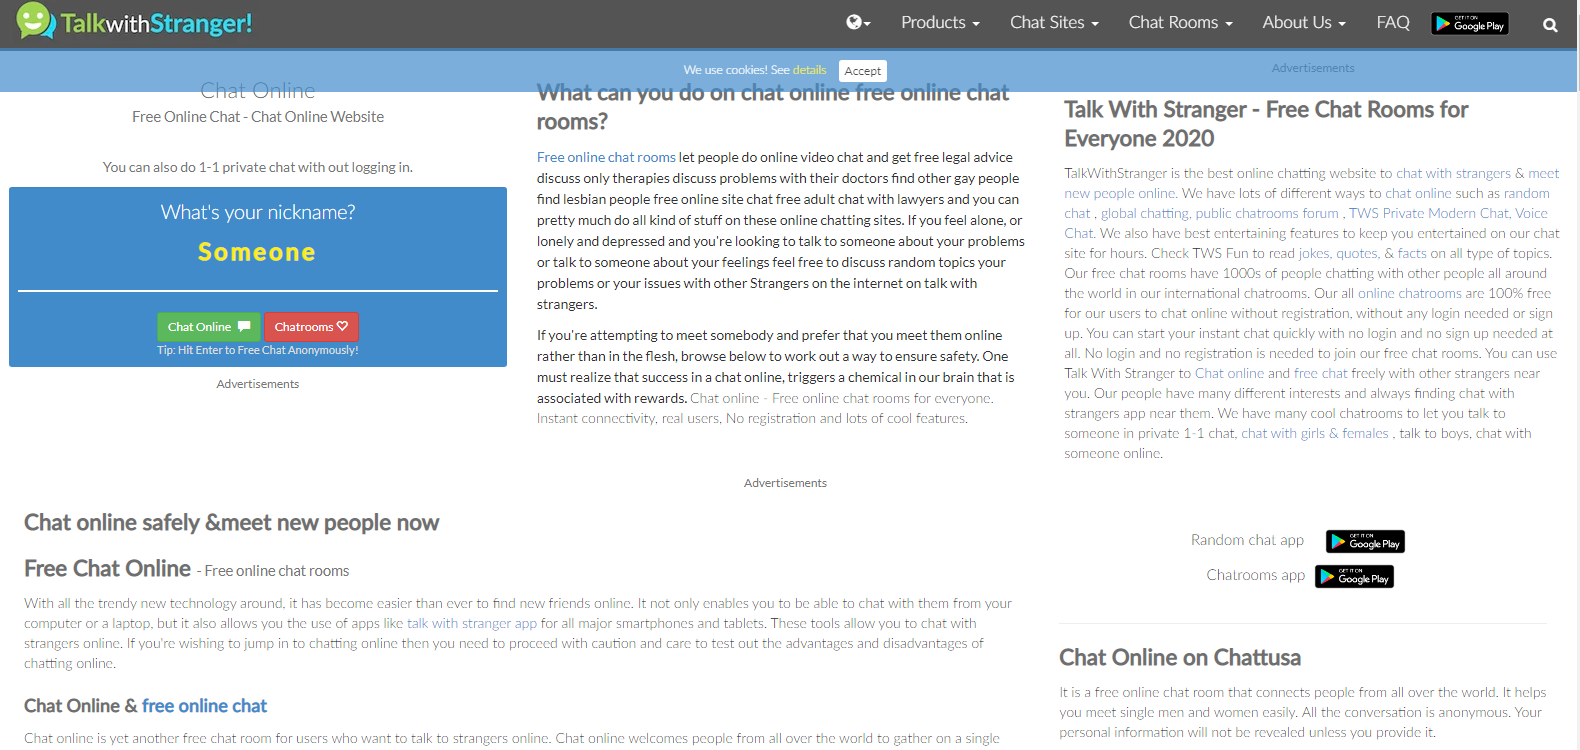Click the nickname input field
The height and width of the screenshot is (750, 1580).
click(x=257, y=253)
